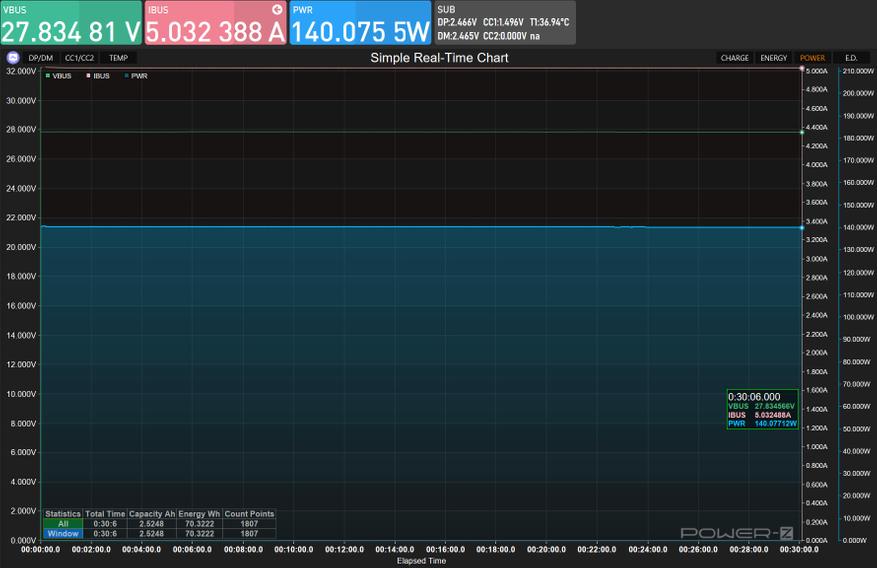This screenshot has height=568, width=877.
Task: Toggle the DP/DM channel button
Action: tap(41, 58)
